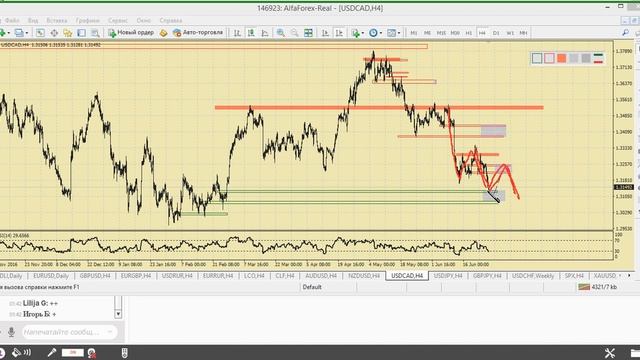This screenshot has height=360, width=640.
Task: Toggle chart auto-scroll icon
Action: coord(325,33)
